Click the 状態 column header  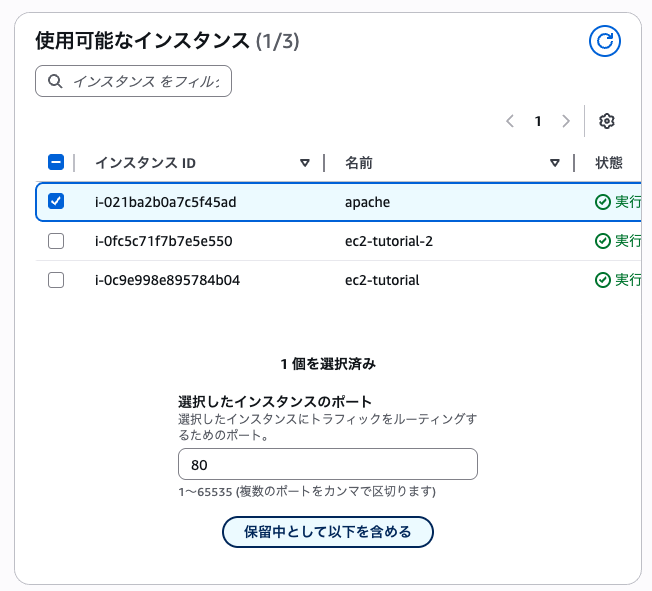point(609,163)
